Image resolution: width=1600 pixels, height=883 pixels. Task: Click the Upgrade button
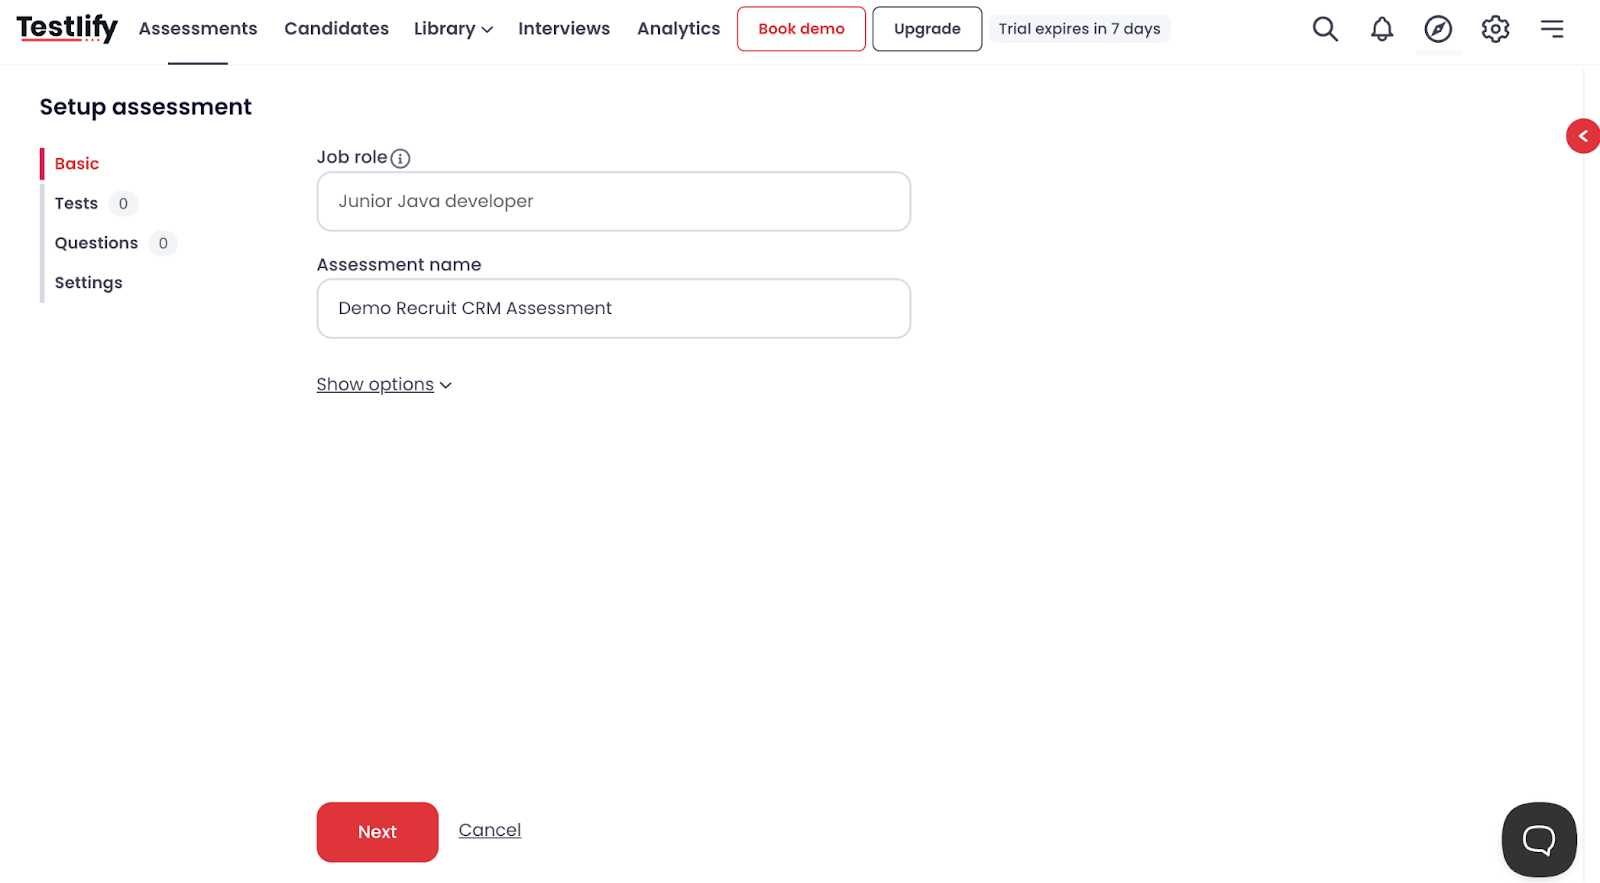coord(927,29)
